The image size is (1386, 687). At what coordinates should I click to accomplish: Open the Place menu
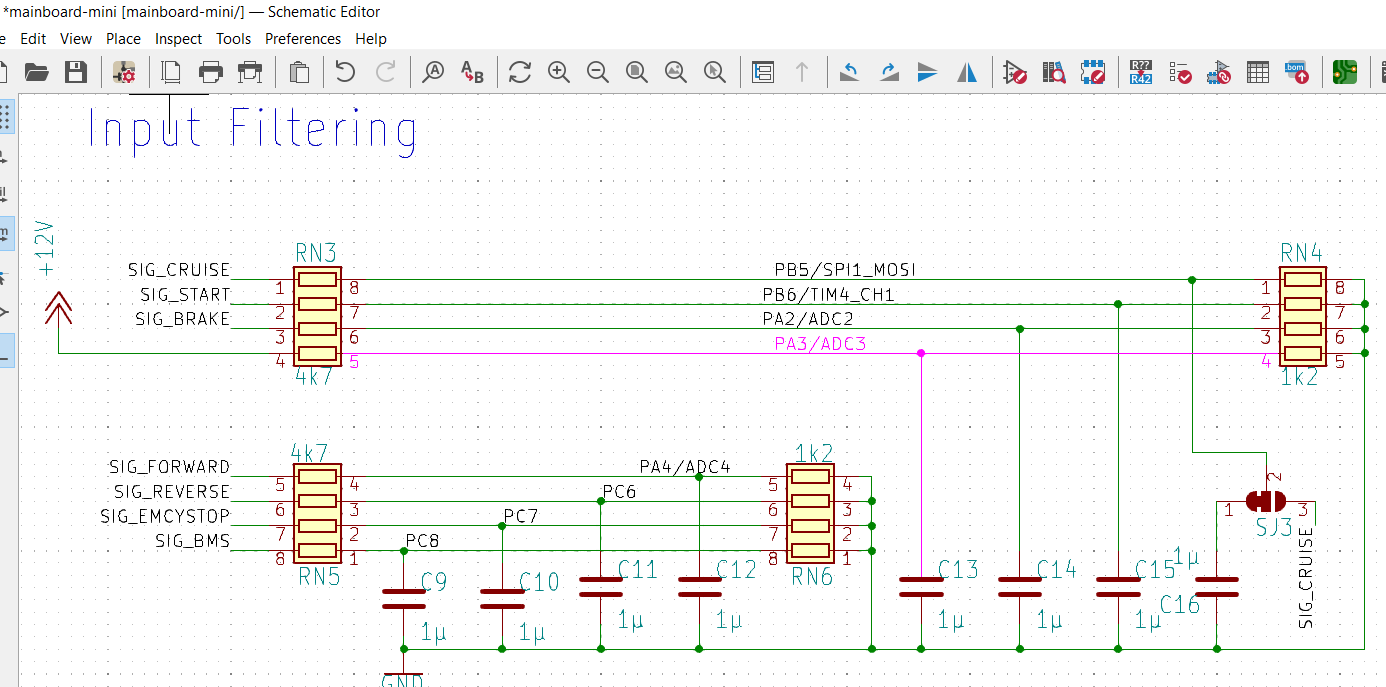[123, 39]
